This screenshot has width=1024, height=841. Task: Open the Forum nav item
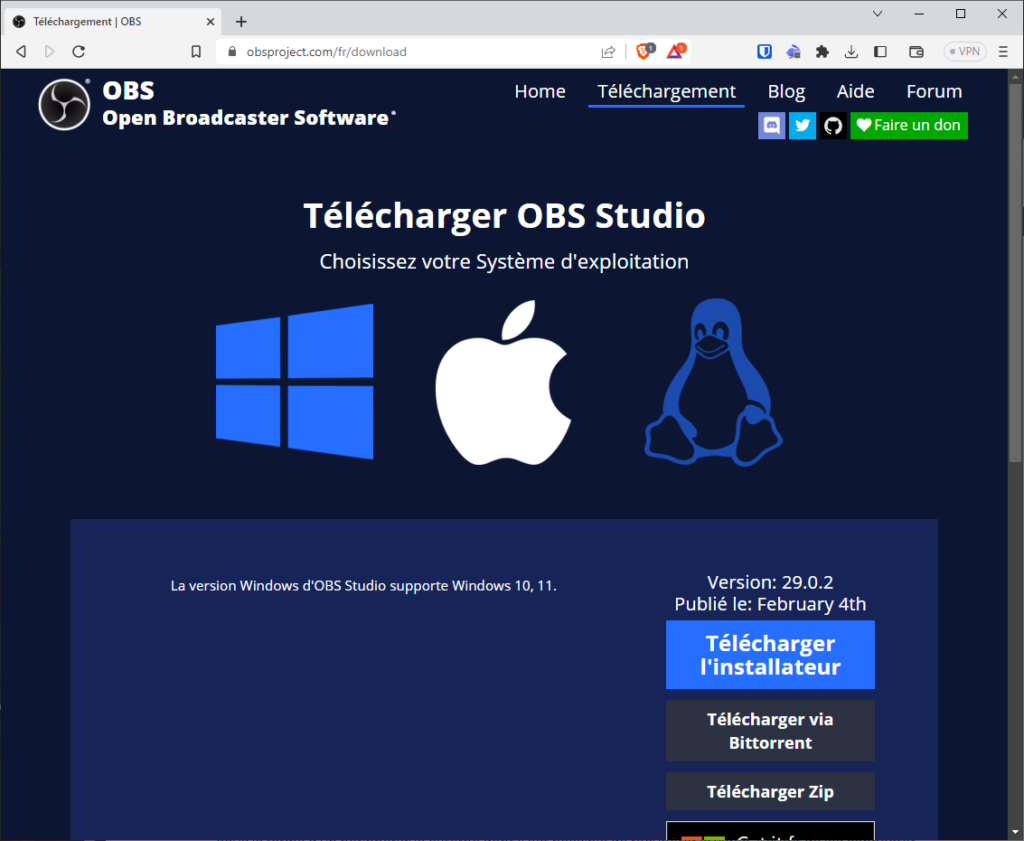934,91
